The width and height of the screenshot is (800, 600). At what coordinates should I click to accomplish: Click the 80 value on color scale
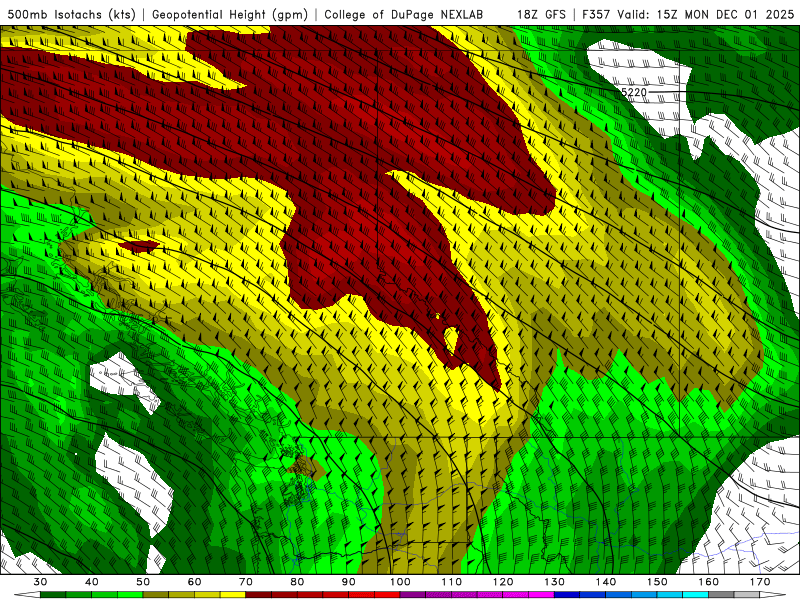[x=297, y=582]
